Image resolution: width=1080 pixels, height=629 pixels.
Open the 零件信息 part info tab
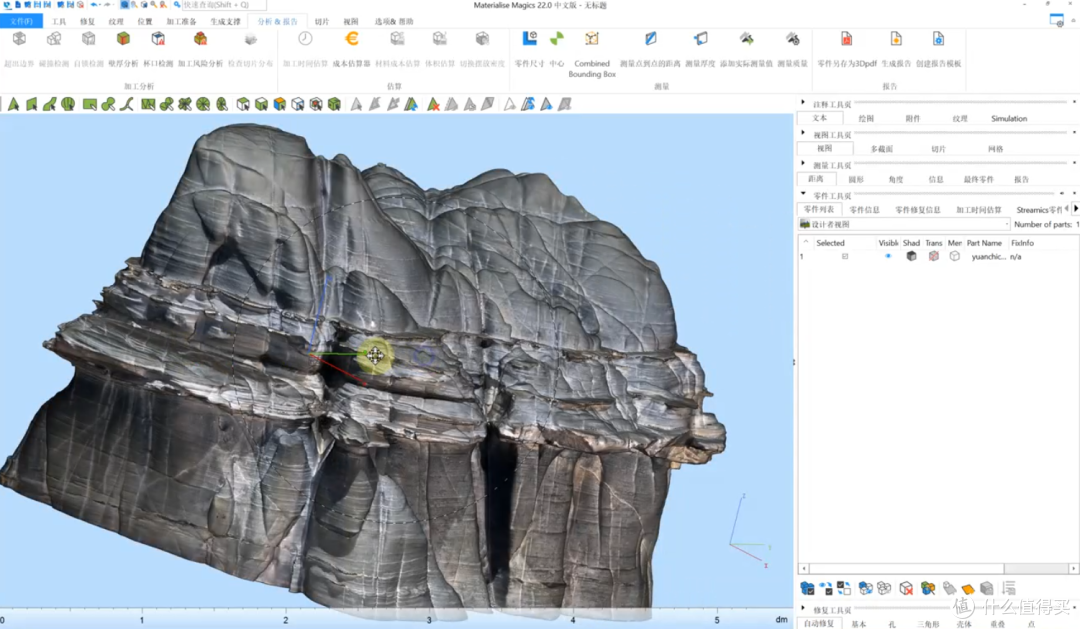pyautogui.click(x=864, y=209)
